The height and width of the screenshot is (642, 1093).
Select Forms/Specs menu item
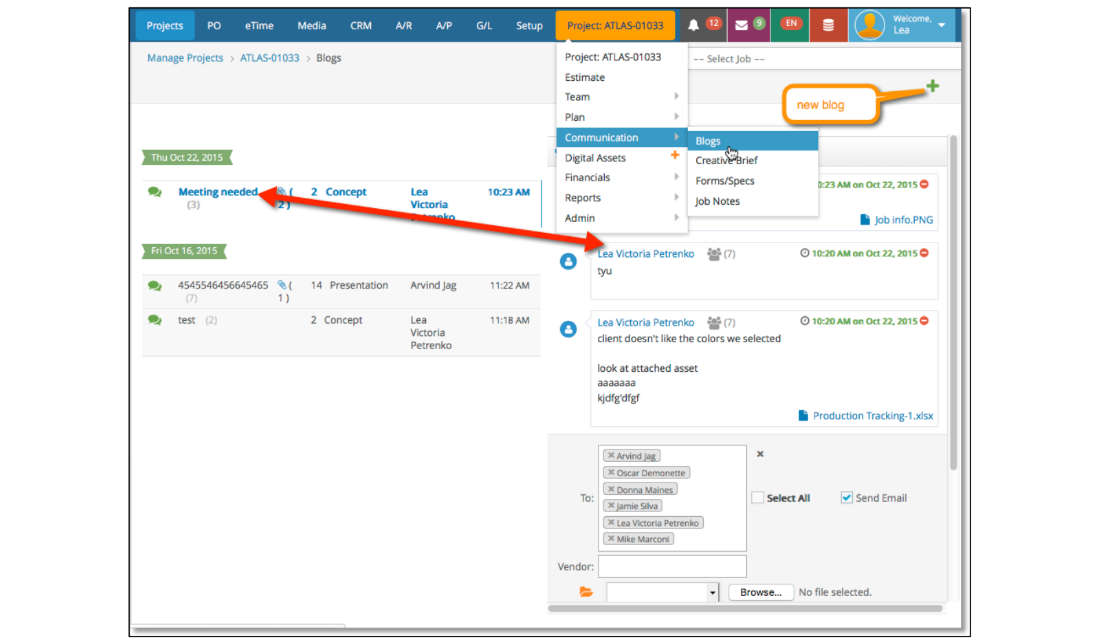(x=725, y=181)
